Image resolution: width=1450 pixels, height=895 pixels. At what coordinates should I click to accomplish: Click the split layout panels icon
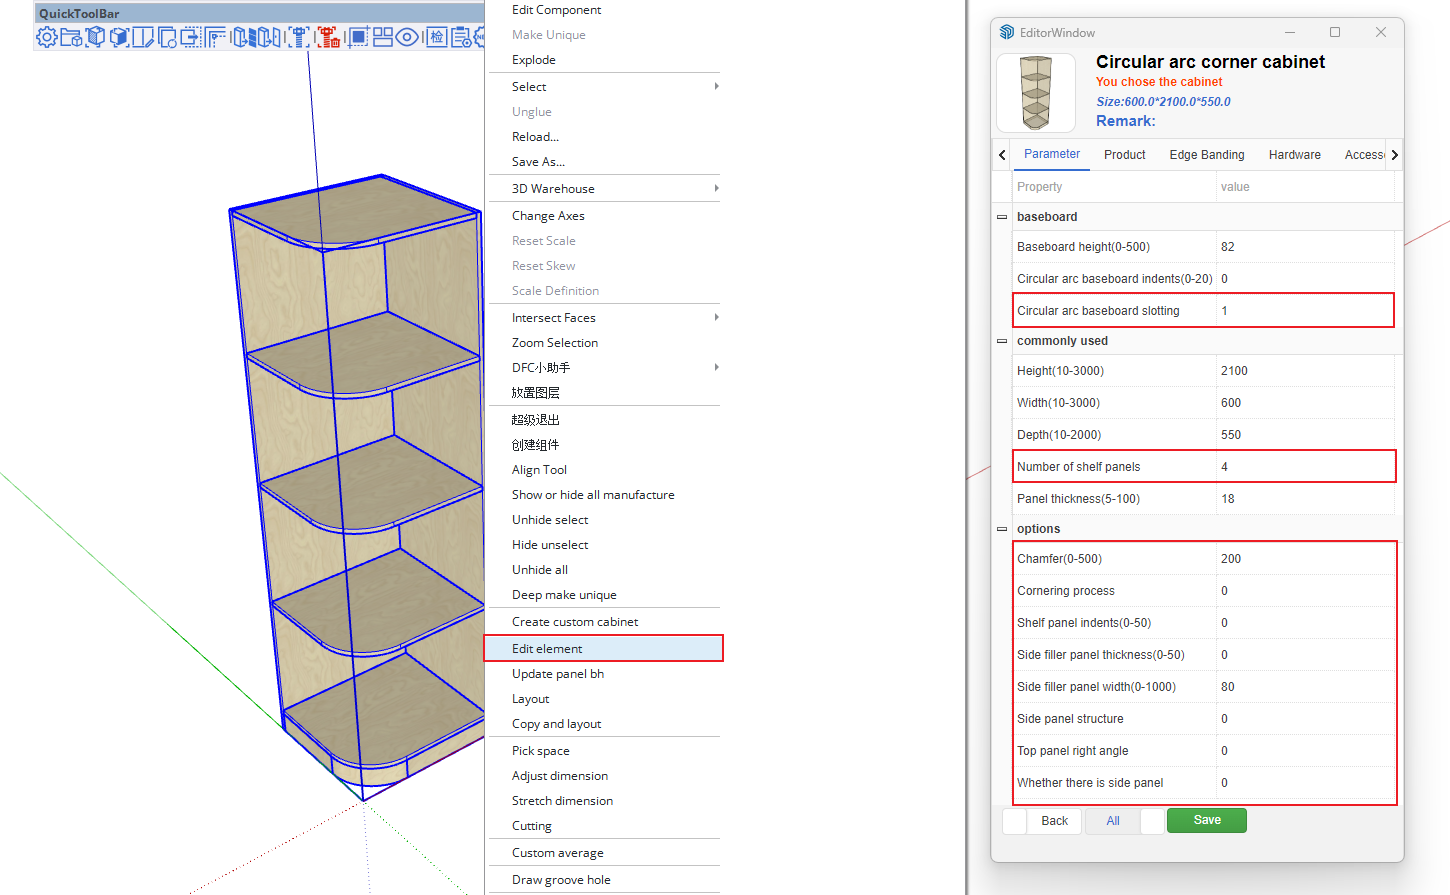click(x=382, y=38)
